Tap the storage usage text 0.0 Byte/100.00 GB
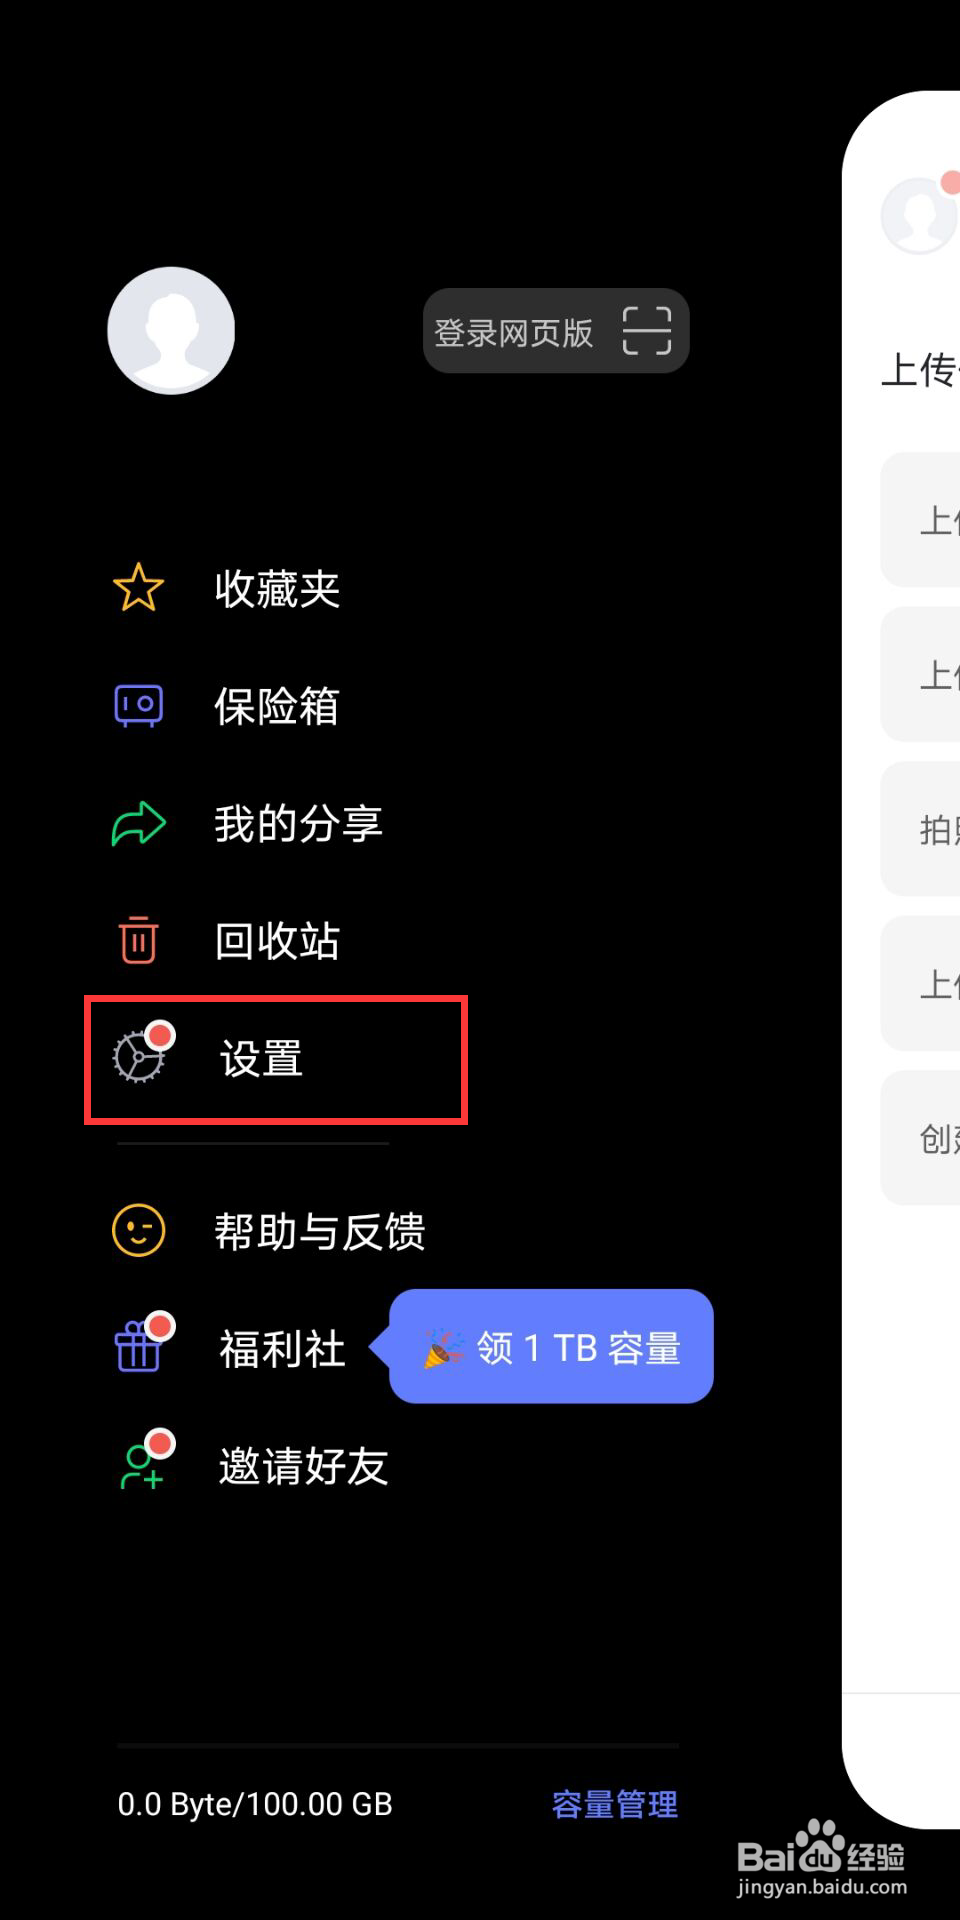 [255, 1804]
